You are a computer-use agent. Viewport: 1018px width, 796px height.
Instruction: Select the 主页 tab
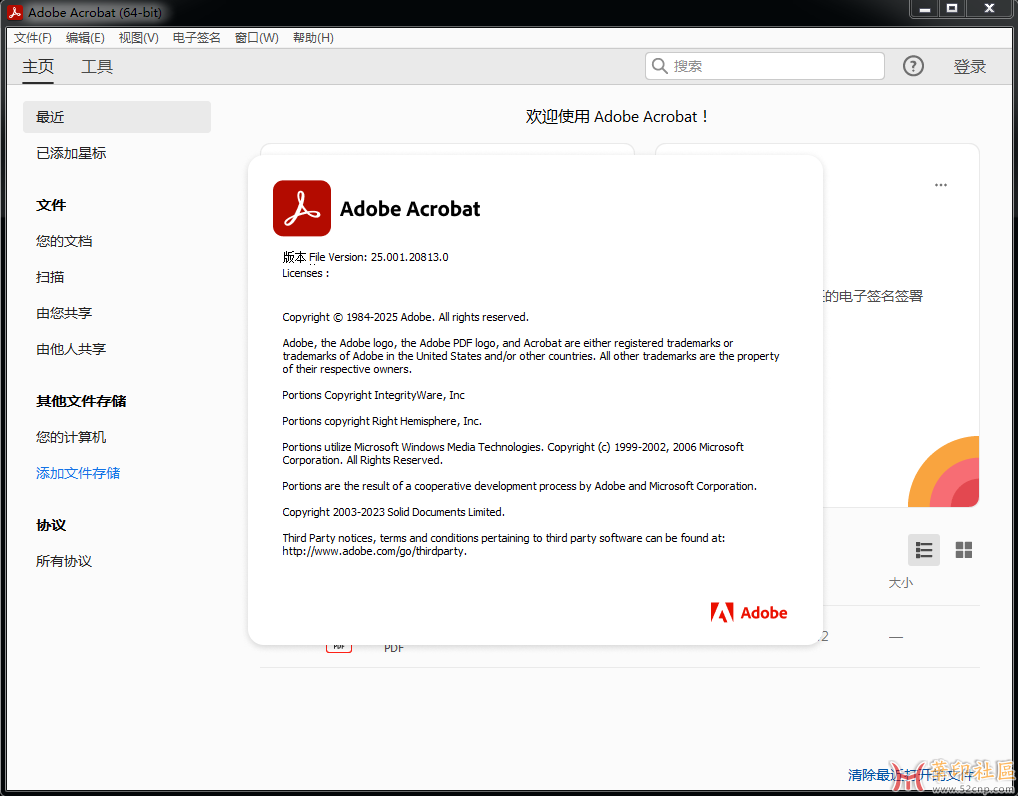pos(38,67)
